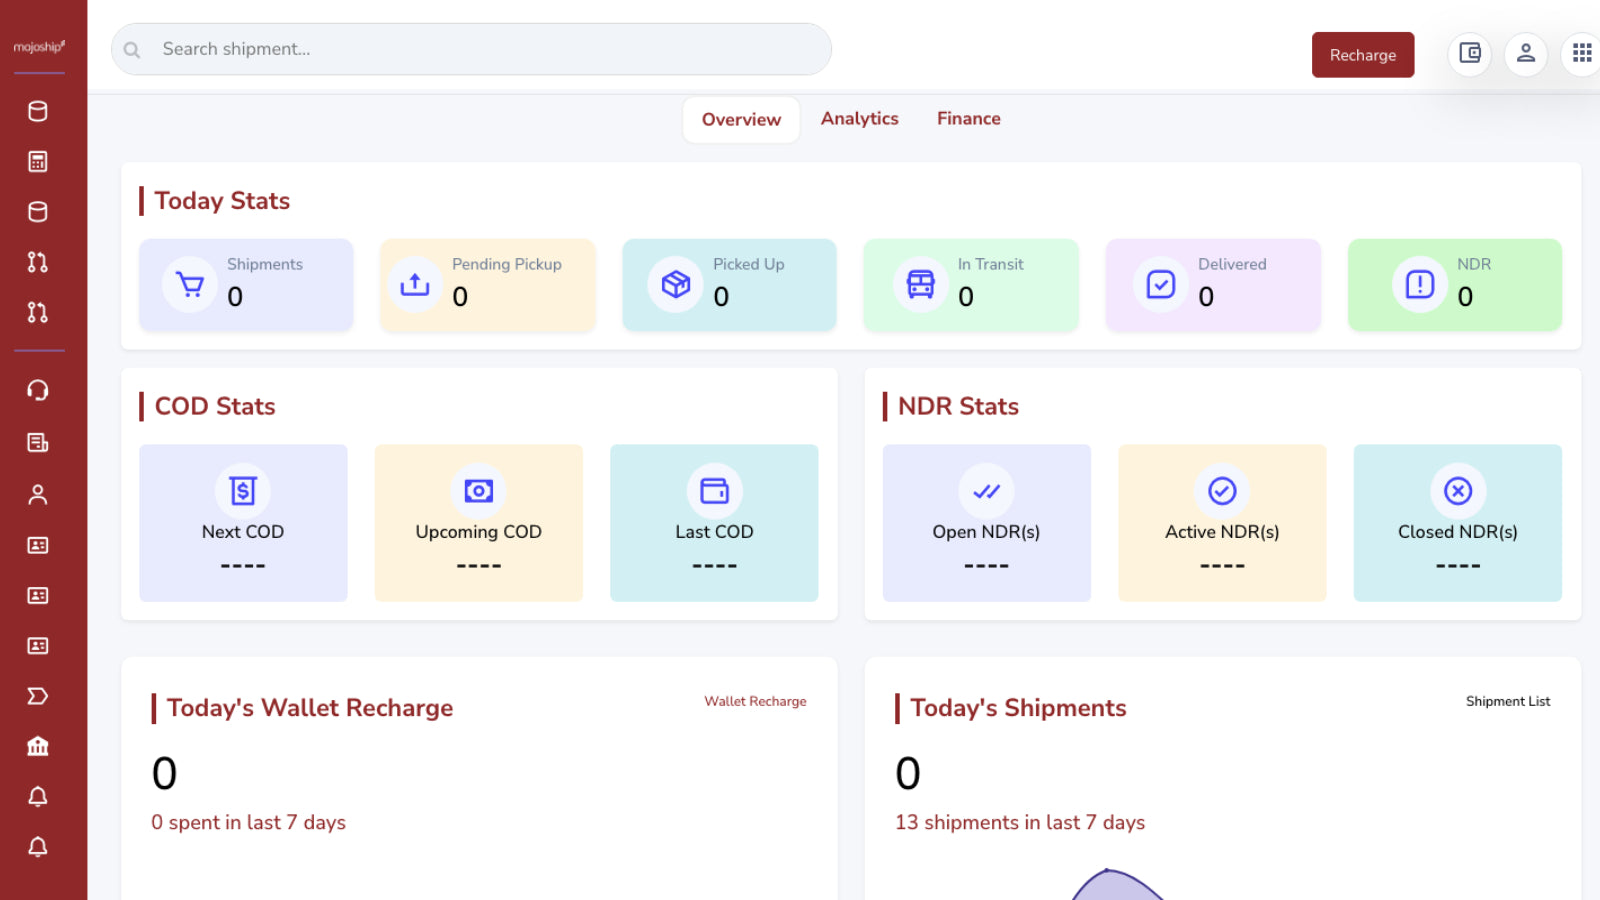The height and width of the screenshot is (900, 1600).
Task: Open the Upcoming COD card
Action: coord(479,523)
